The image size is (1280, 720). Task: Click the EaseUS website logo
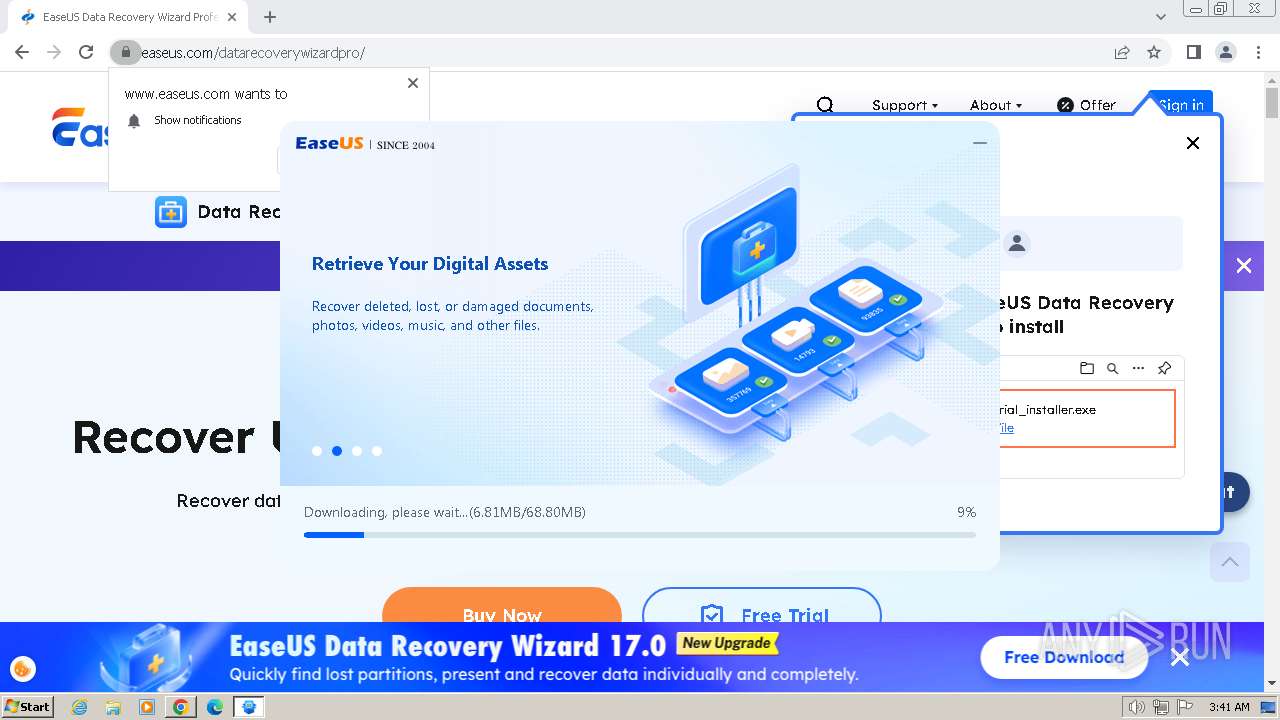click(x=80, y=128)
